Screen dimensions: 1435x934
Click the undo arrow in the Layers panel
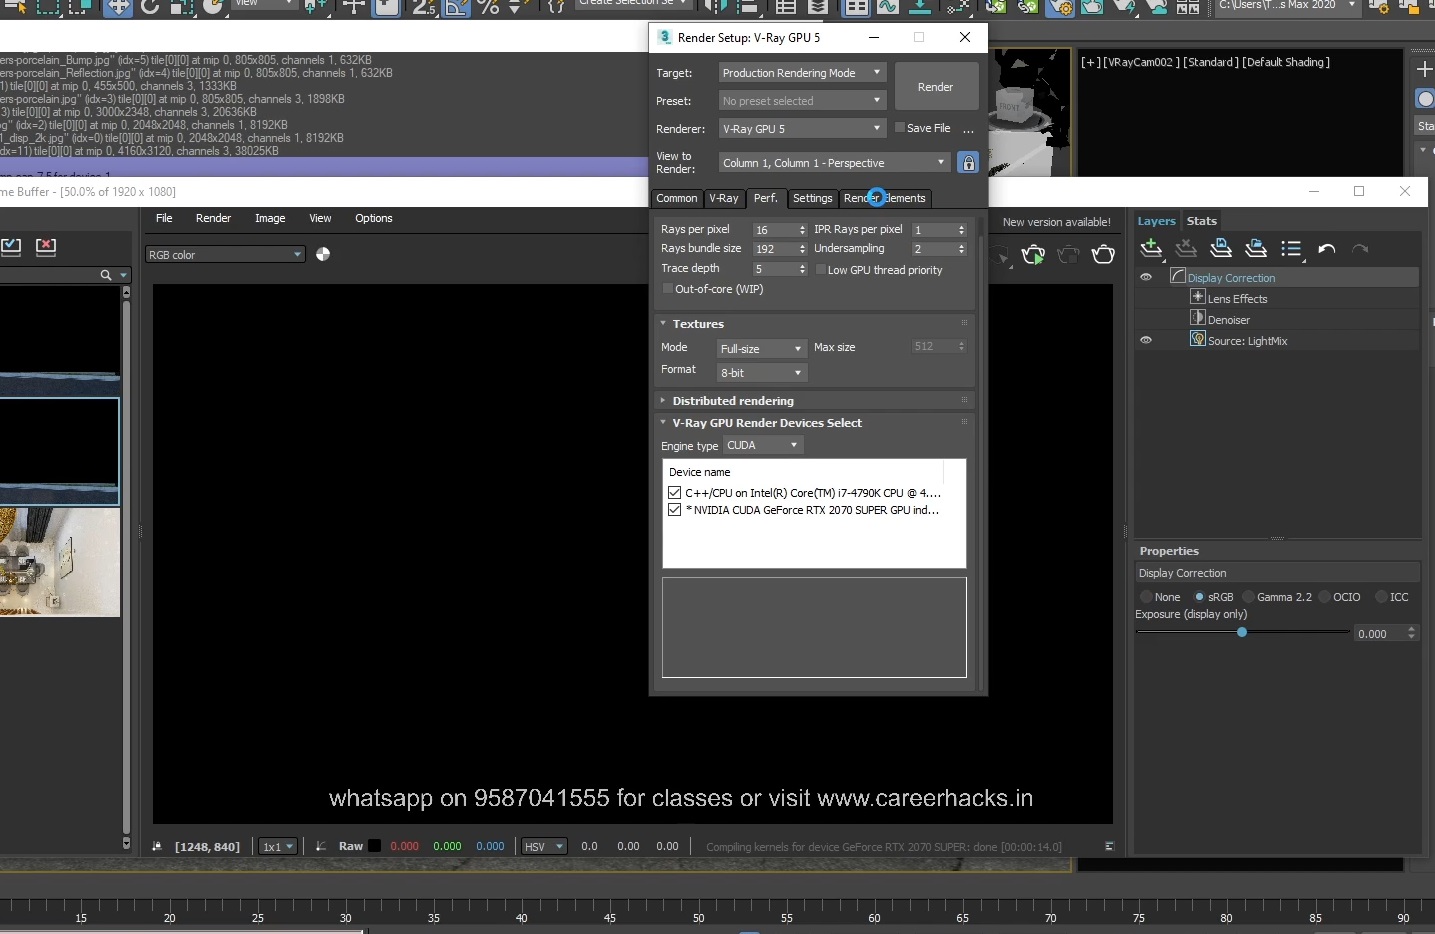coord(1327,248)
